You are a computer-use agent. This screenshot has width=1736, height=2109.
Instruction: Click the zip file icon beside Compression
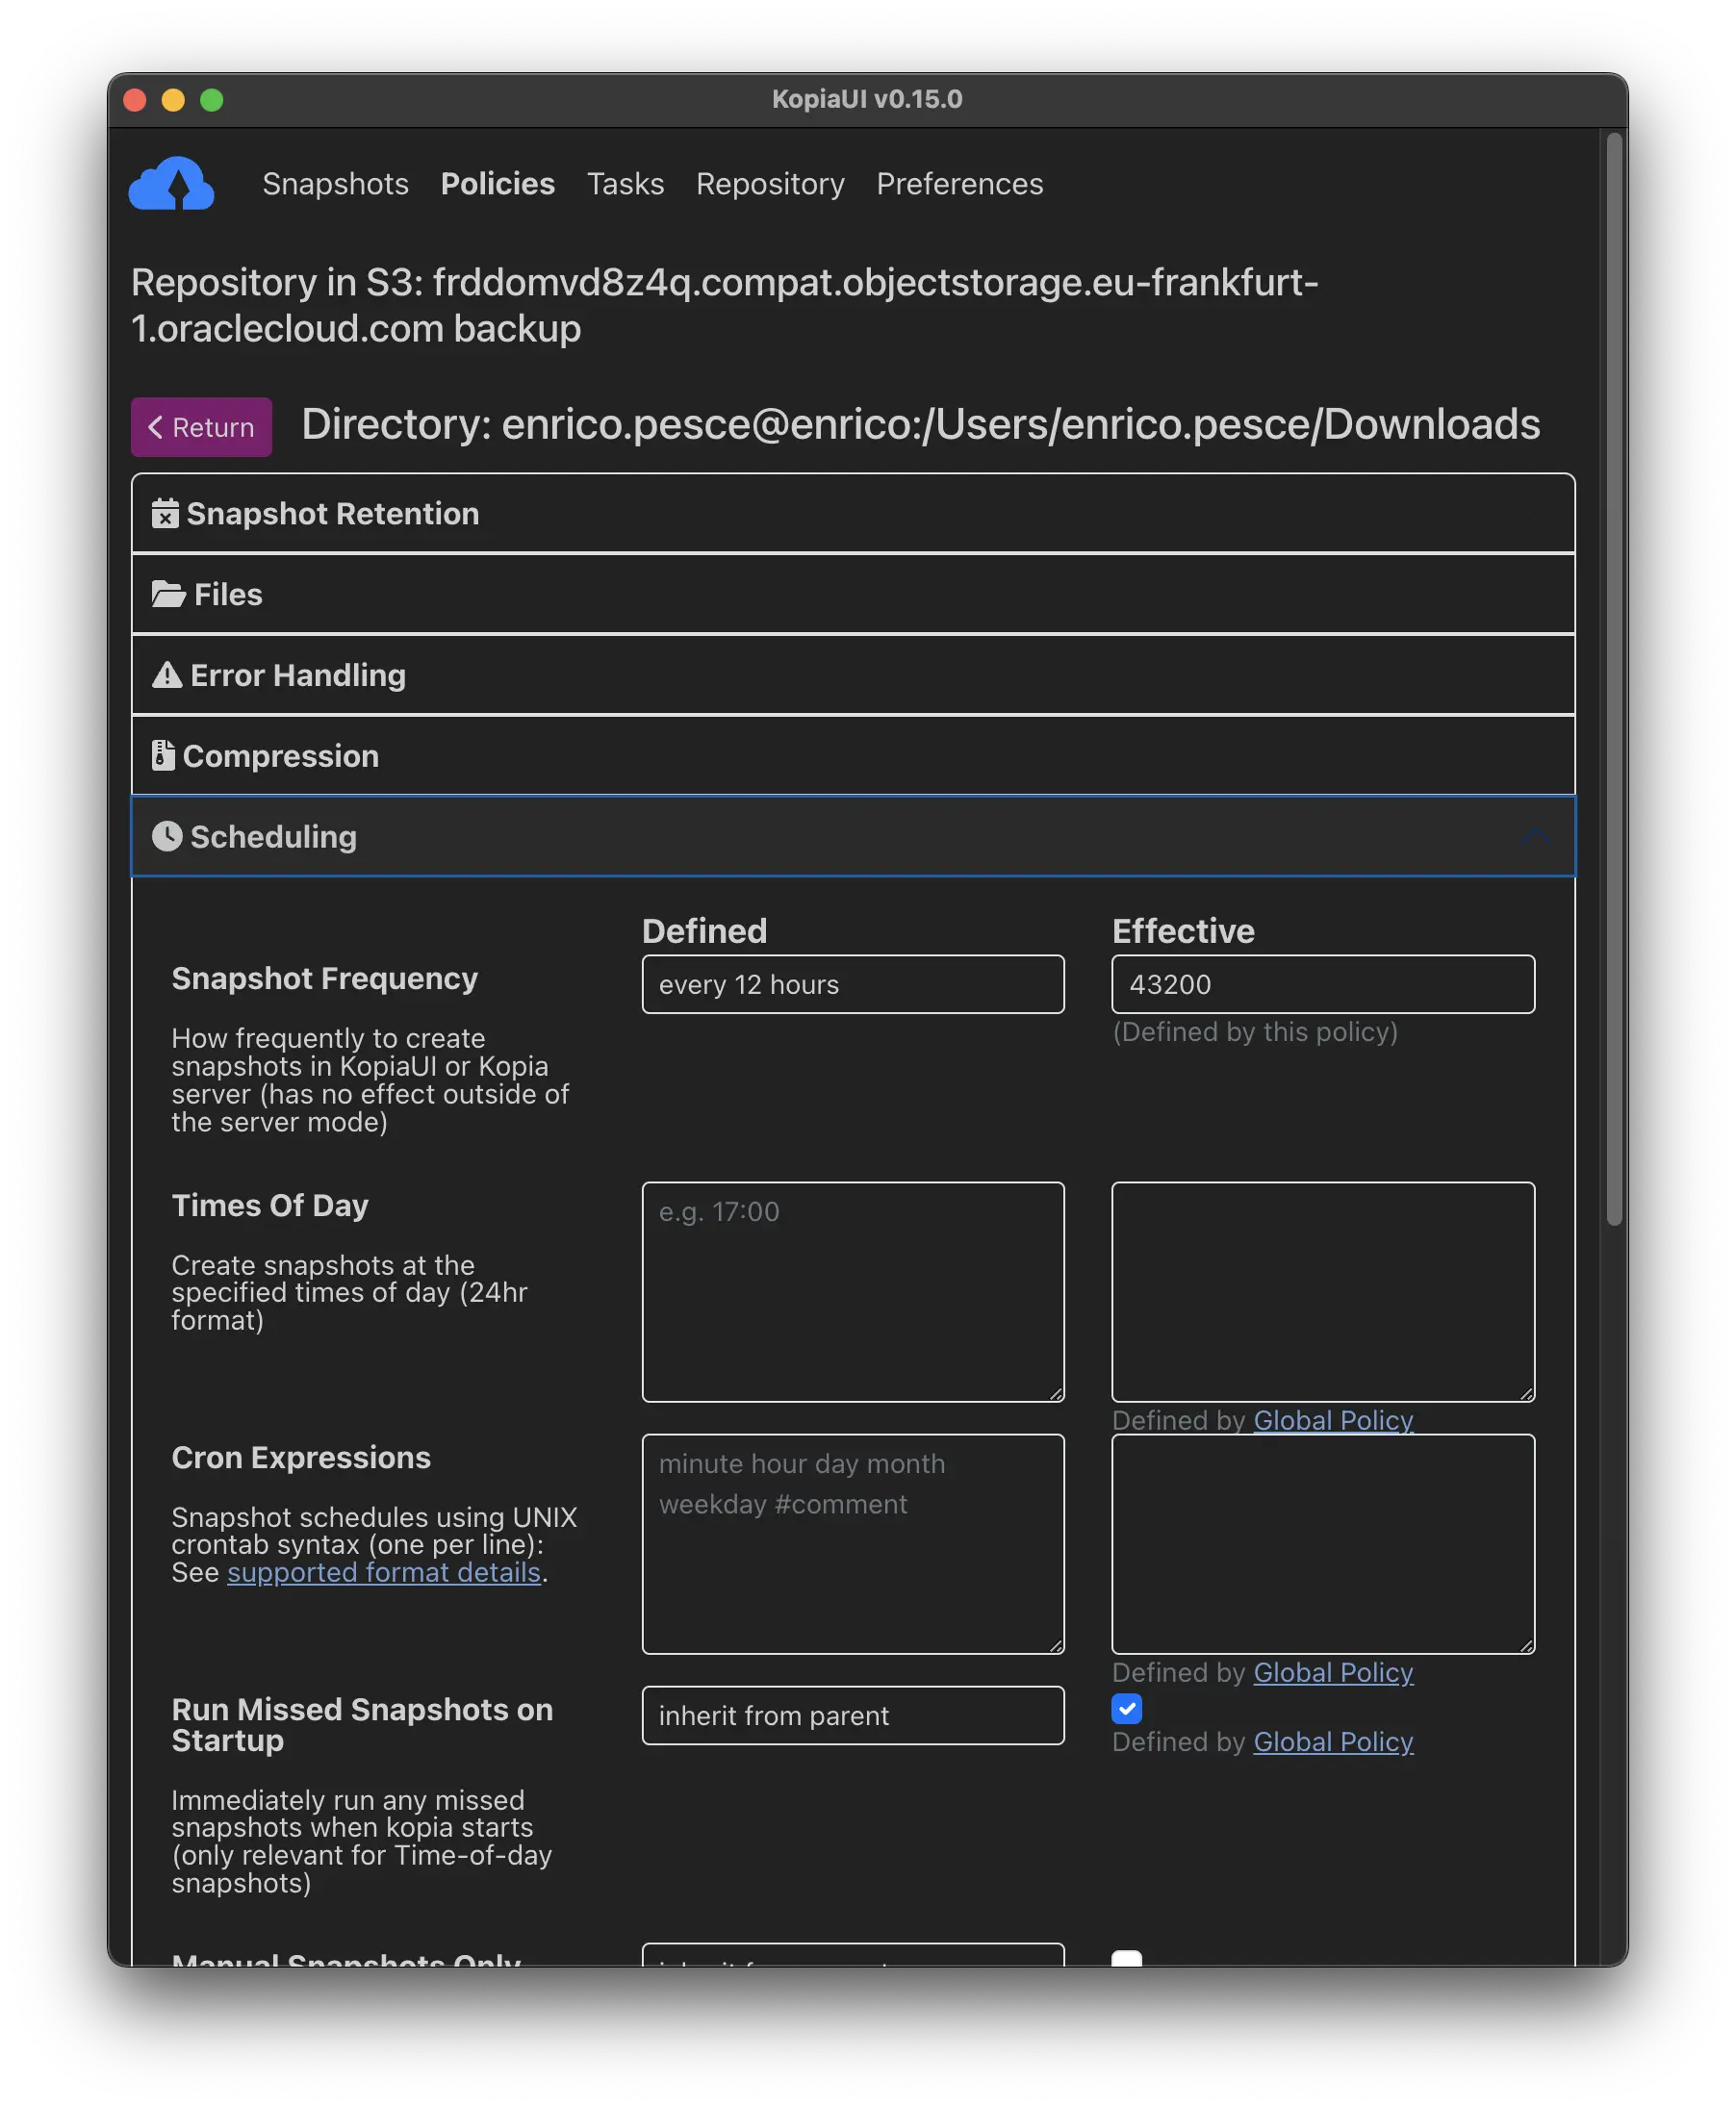(163, 755)
